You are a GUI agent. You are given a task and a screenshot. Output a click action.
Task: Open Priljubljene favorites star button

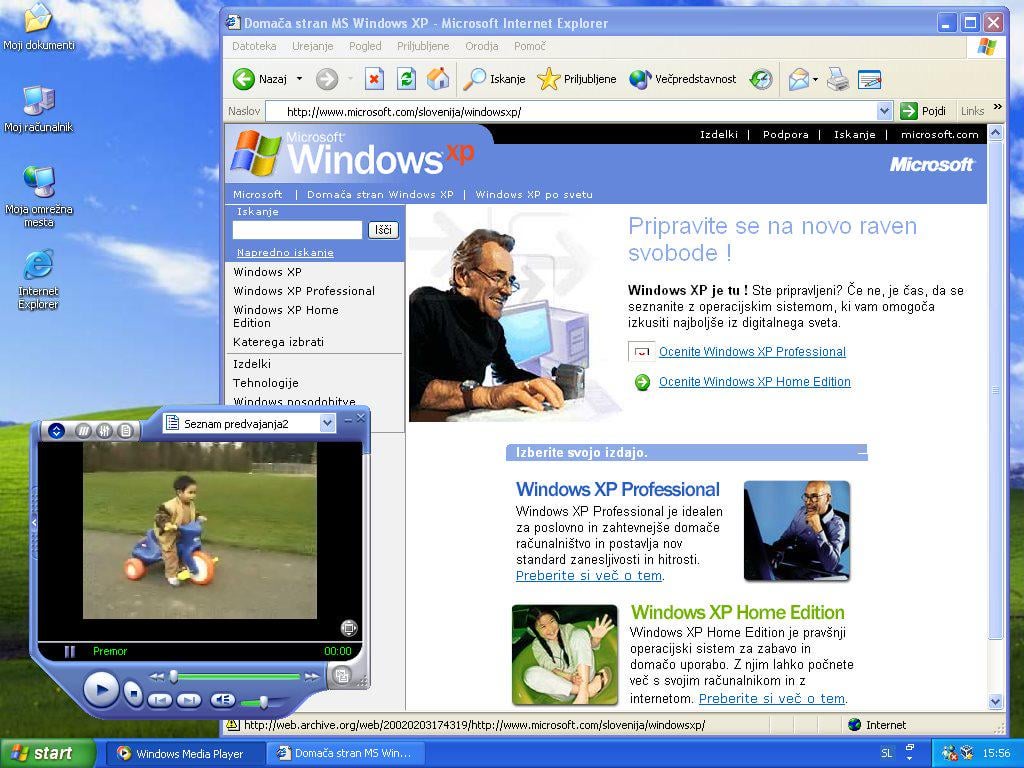point(577,79)
